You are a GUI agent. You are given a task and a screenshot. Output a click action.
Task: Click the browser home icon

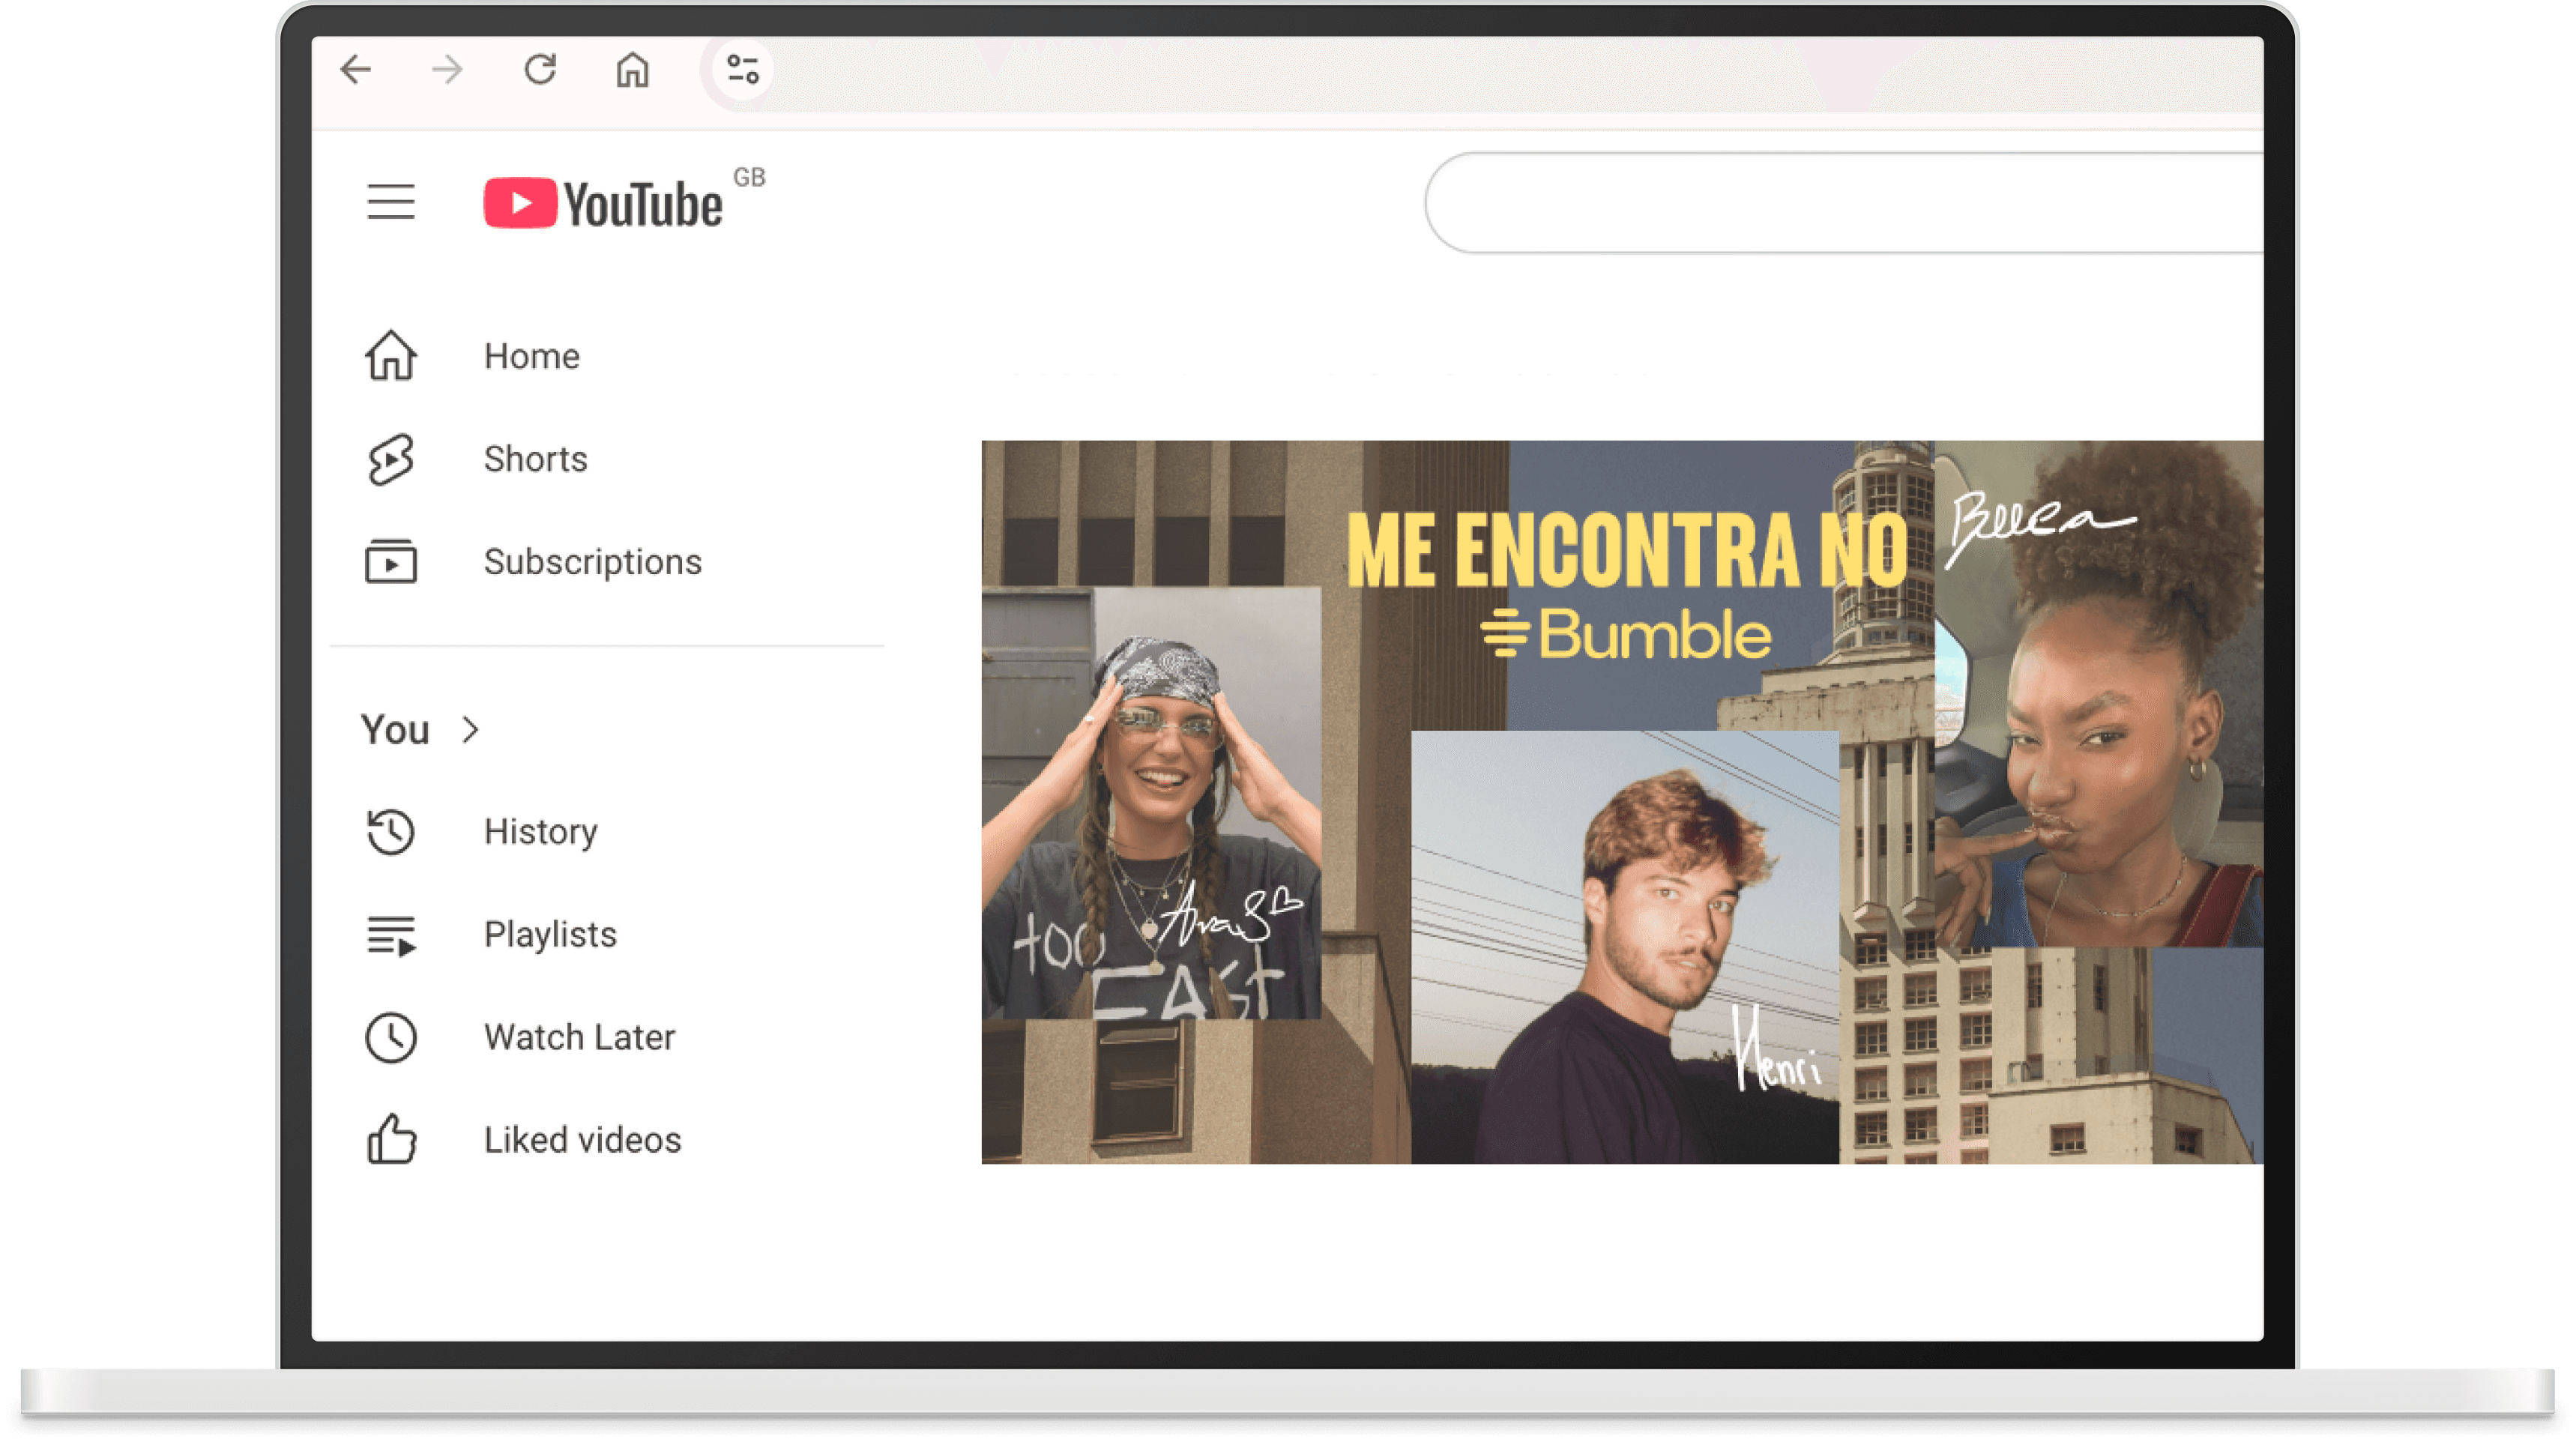coord(632,70)
